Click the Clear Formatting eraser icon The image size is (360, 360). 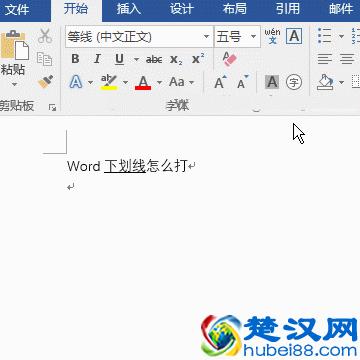click(x=229, y=59)
